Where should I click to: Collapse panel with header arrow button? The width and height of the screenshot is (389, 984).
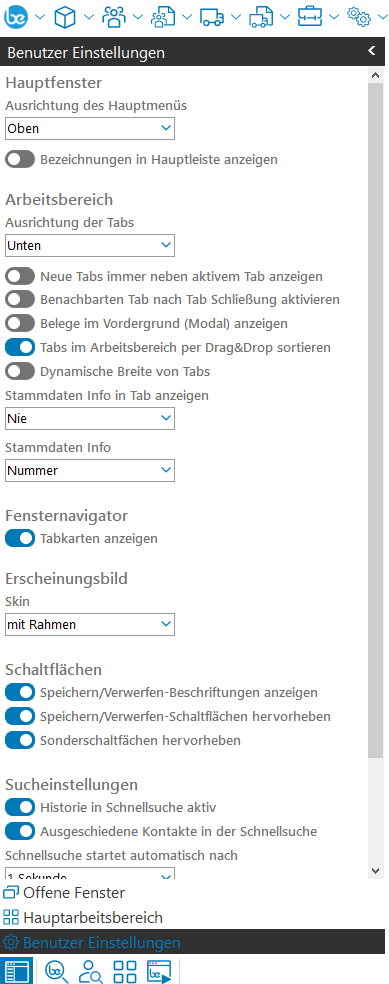(x=371, y=51)
